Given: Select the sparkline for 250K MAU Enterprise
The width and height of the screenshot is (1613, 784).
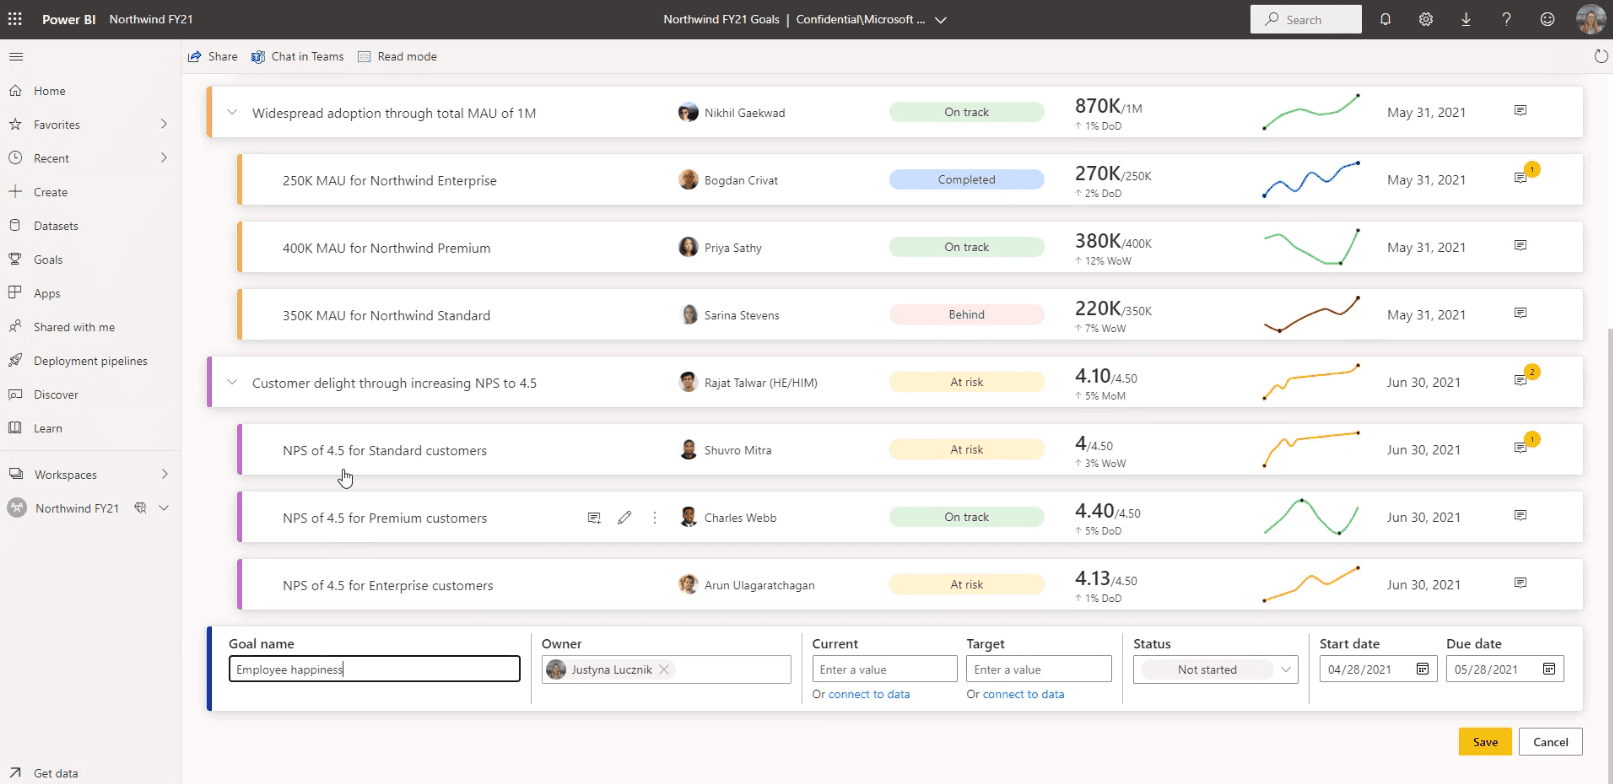Looking at the screenshot, I should [1311, 179].
